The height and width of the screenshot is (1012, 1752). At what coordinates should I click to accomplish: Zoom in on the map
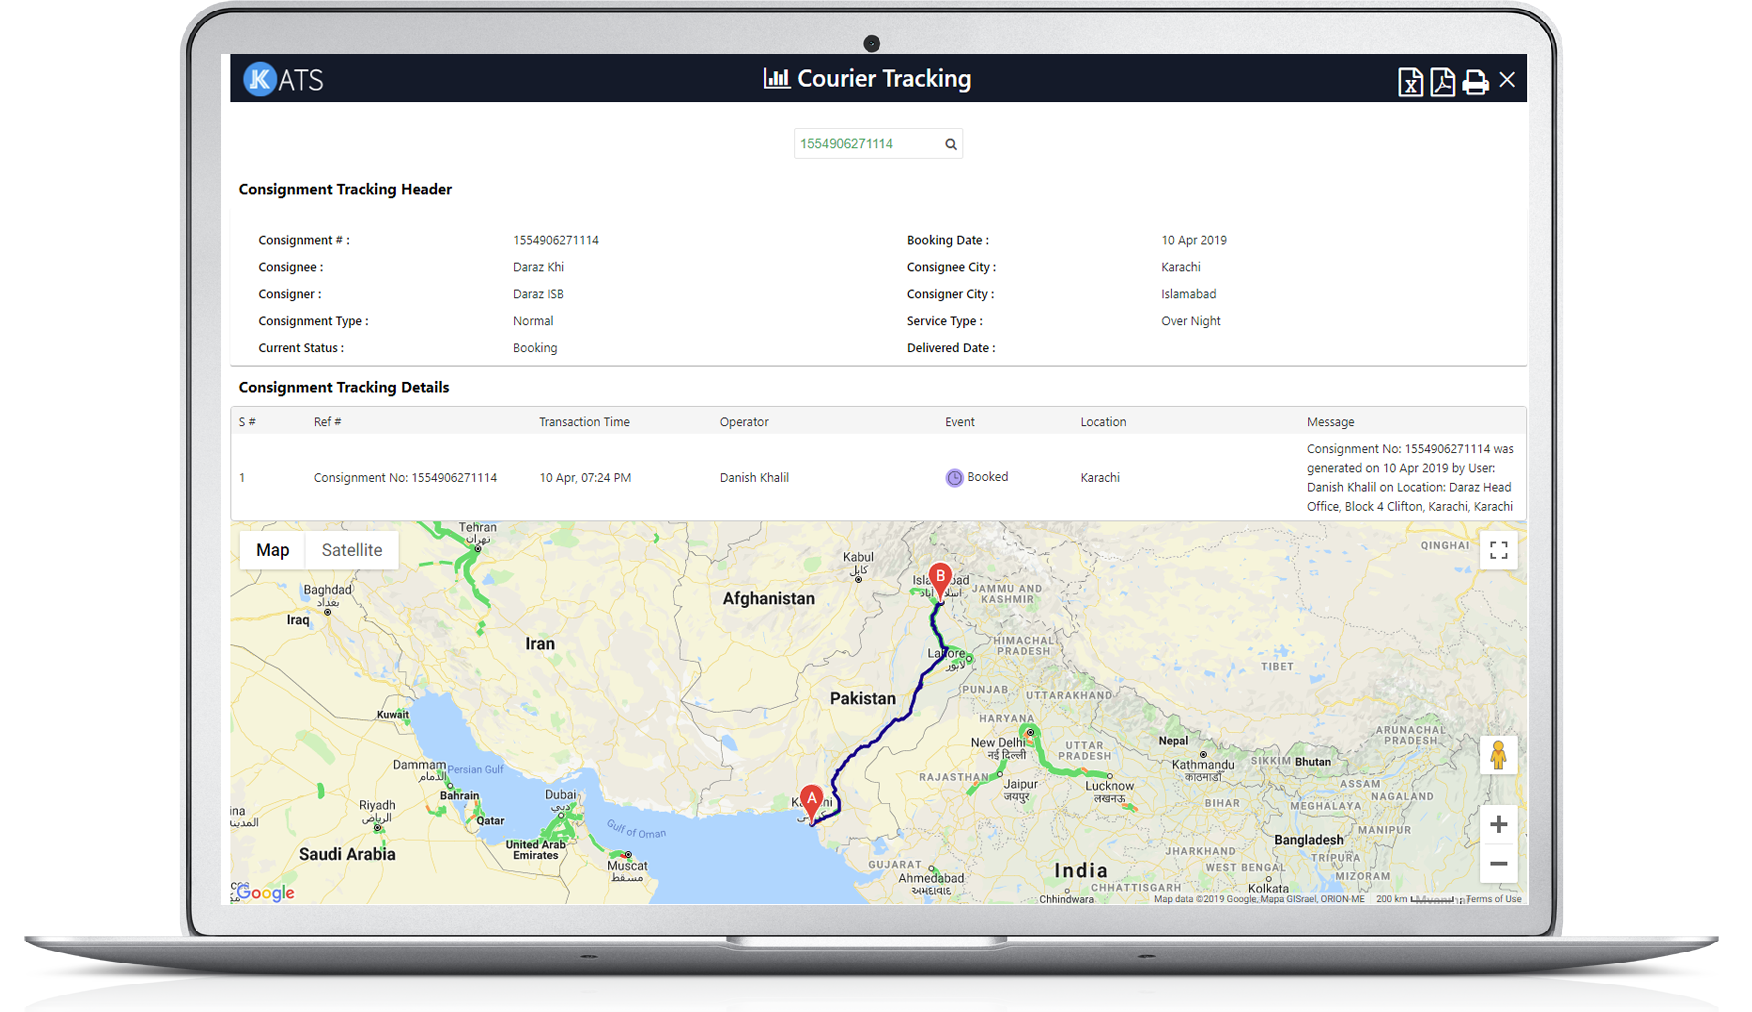pyautogui.click(x=1498, y=825)
